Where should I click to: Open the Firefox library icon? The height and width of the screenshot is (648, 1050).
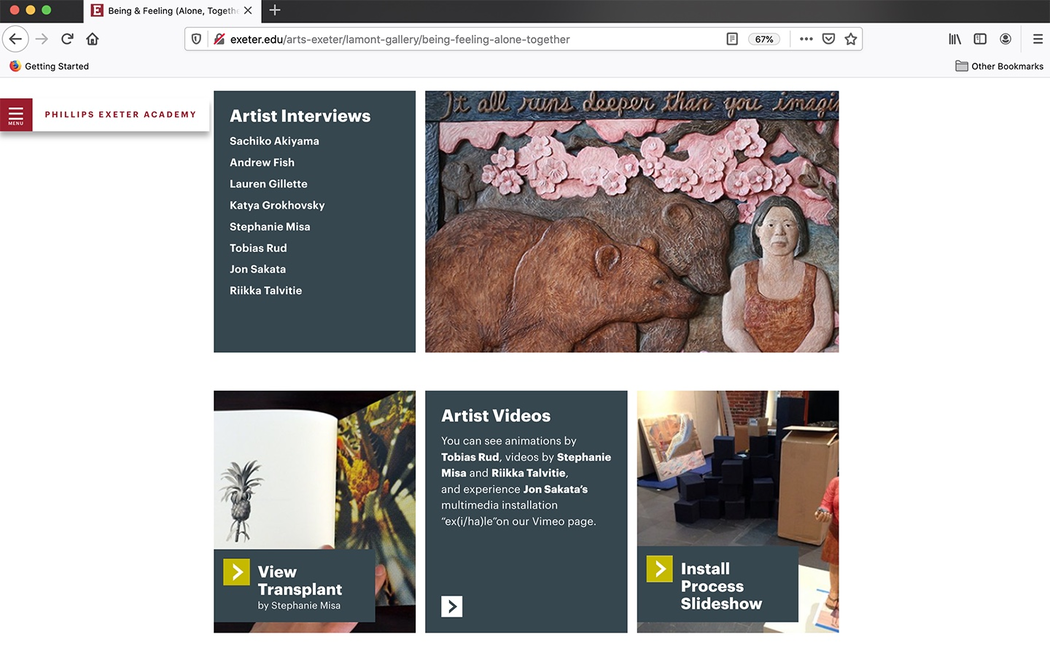click(955, 39)
